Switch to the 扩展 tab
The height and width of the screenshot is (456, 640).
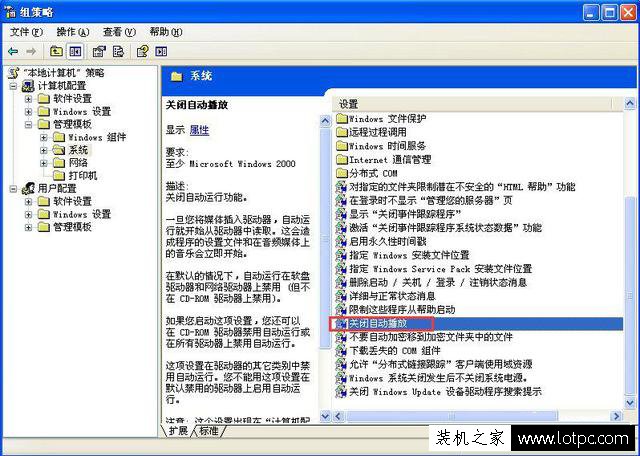pos(178,431)
